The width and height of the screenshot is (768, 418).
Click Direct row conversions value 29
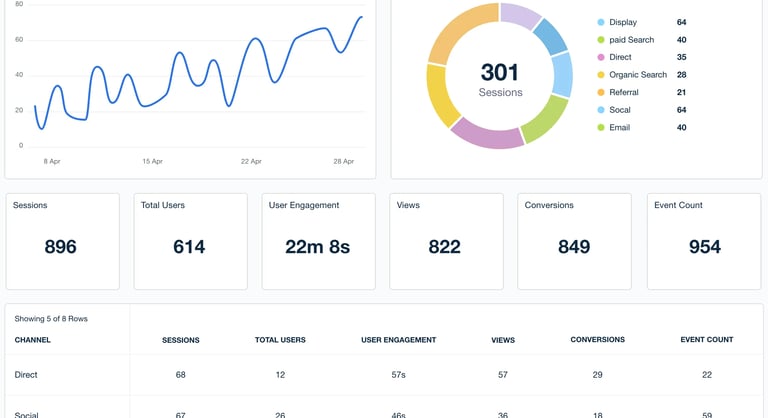(x=598, y=375)
